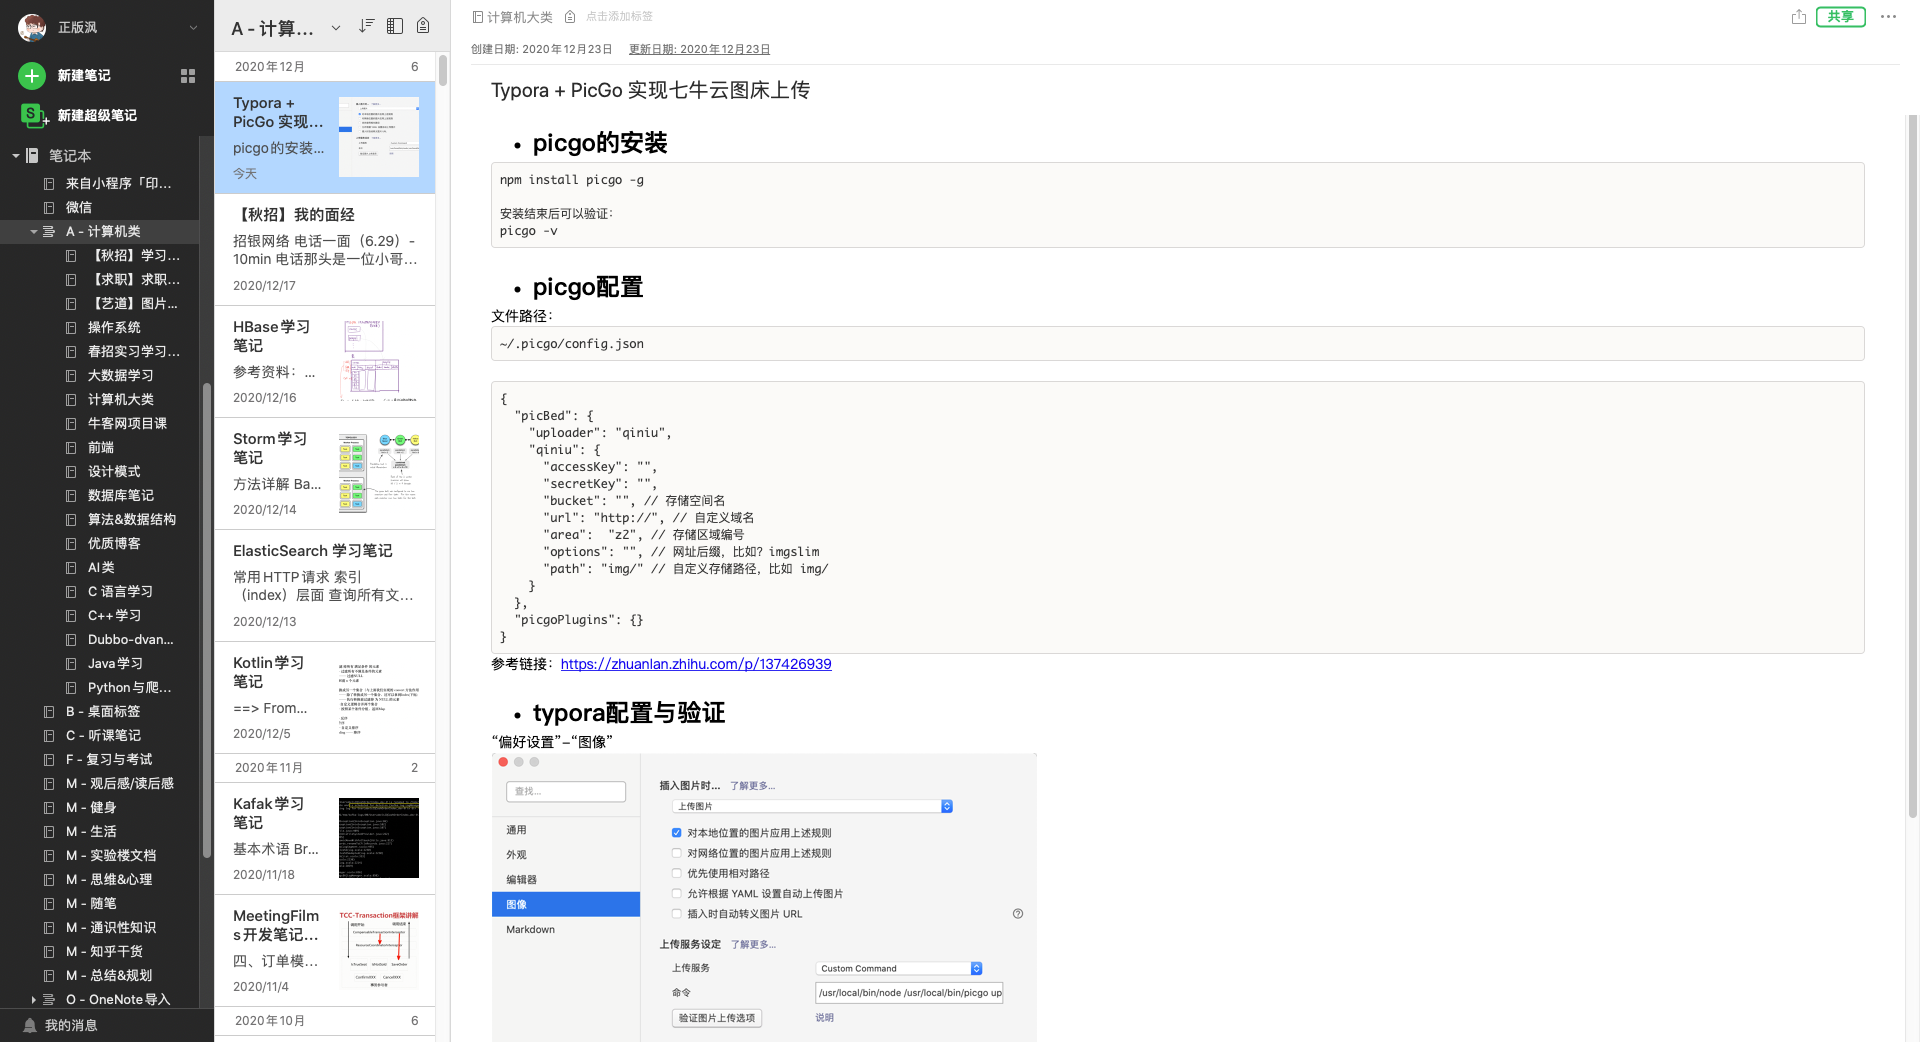The image size is (1920, 1042).
Task: Open the template grid icon beside 新建笔记
Action: (x=187, y=75)
